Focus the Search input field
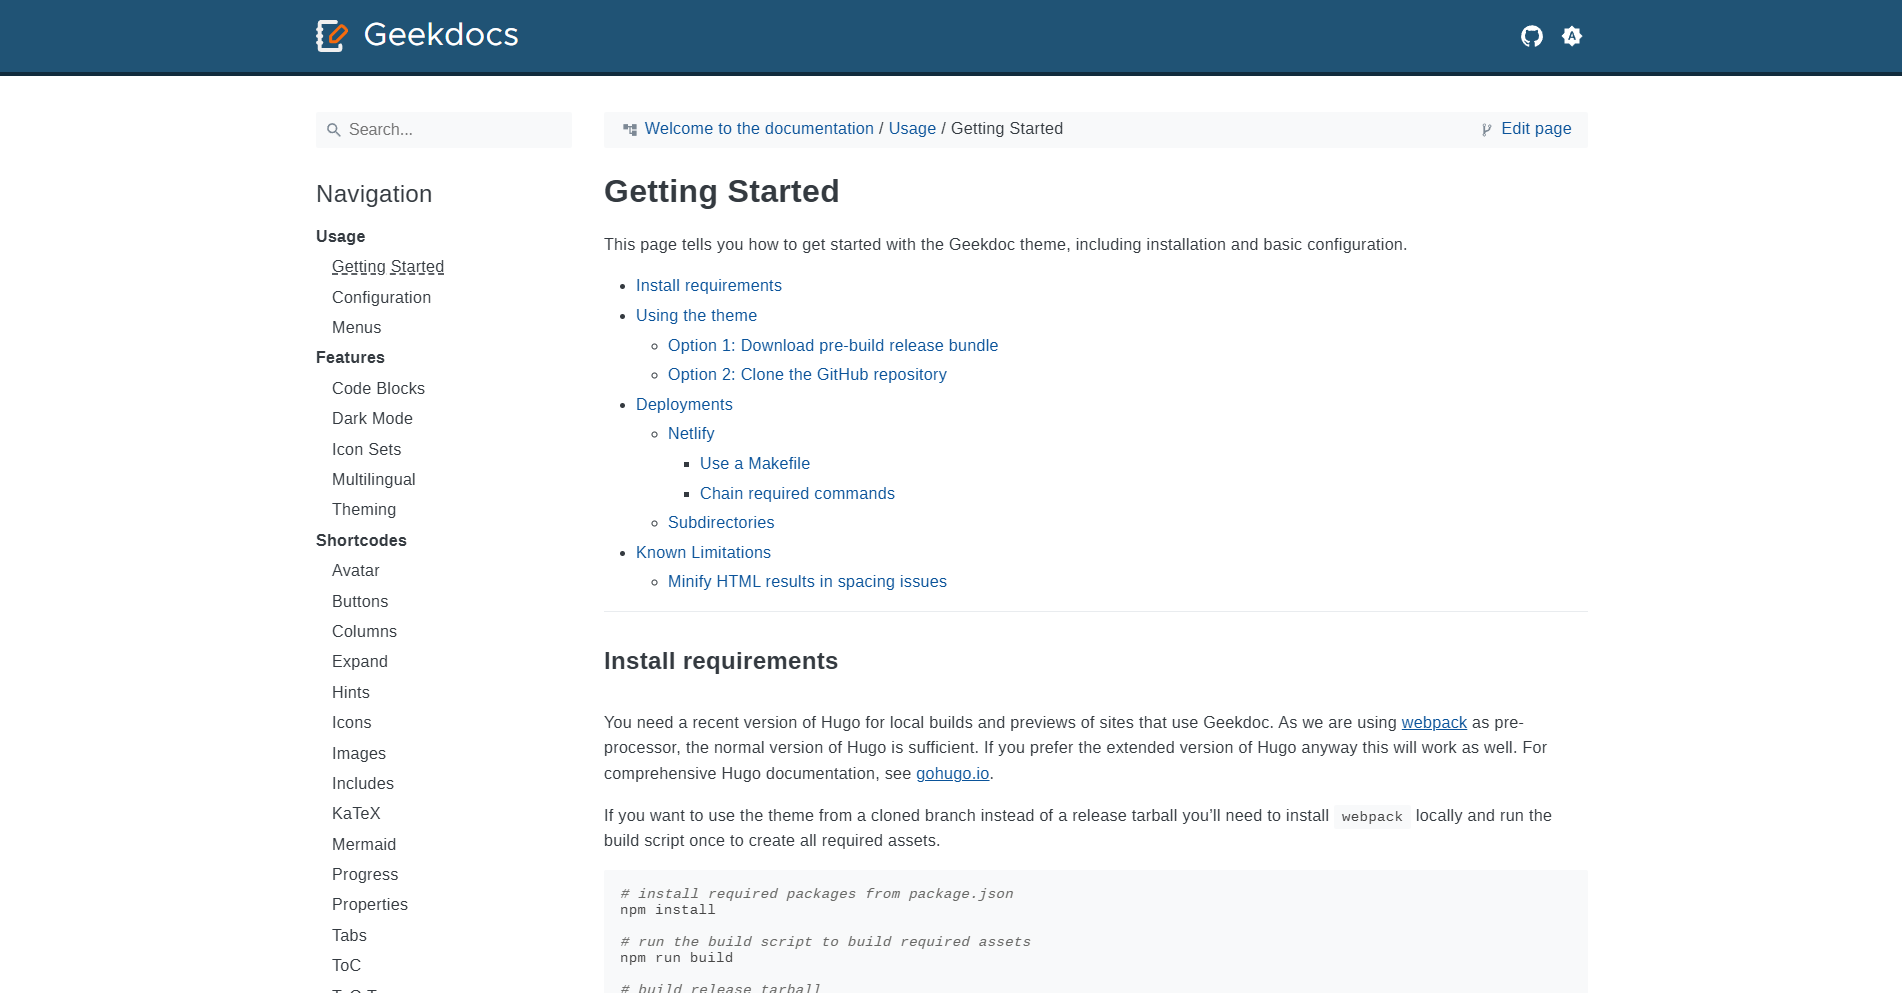Image resolution: width=1902 pixels, height=993 pixels. [444, 130]
